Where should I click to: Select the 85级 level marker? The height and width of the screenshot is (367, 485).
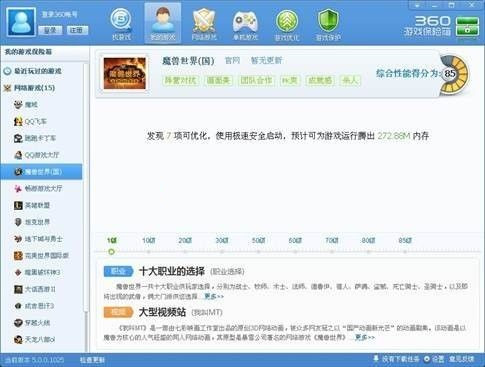[x=405, y=240]
